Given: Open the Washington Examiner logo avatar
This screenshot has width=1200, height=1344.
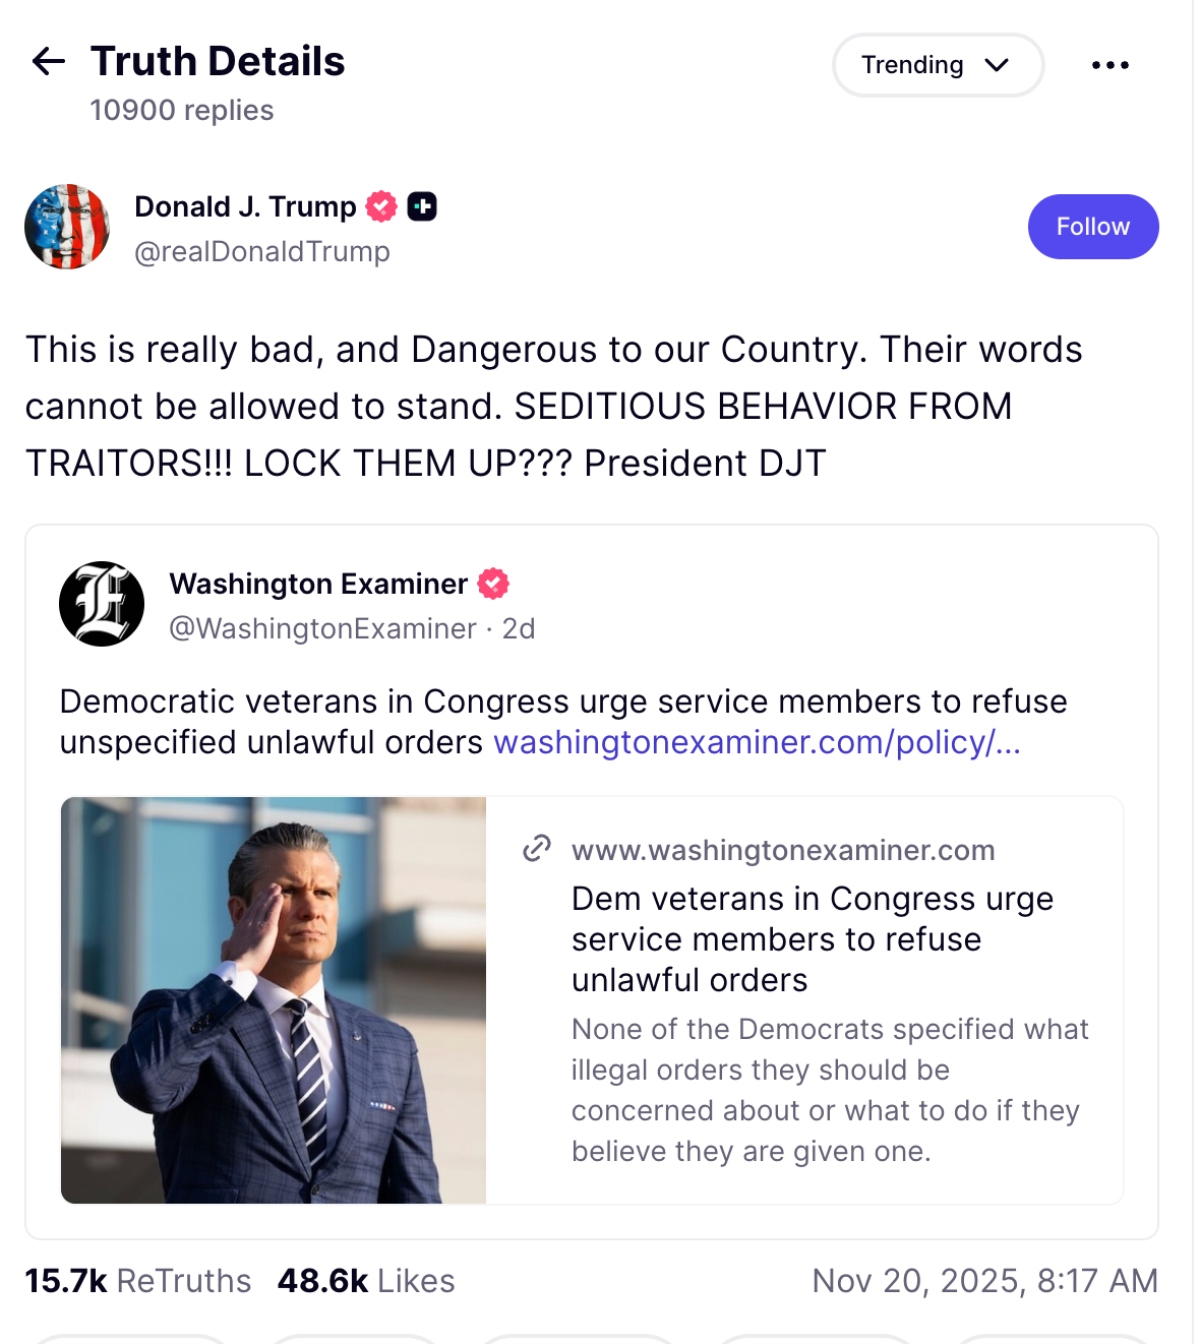Looking at the screenshot, I should click(x=101, y=604).
